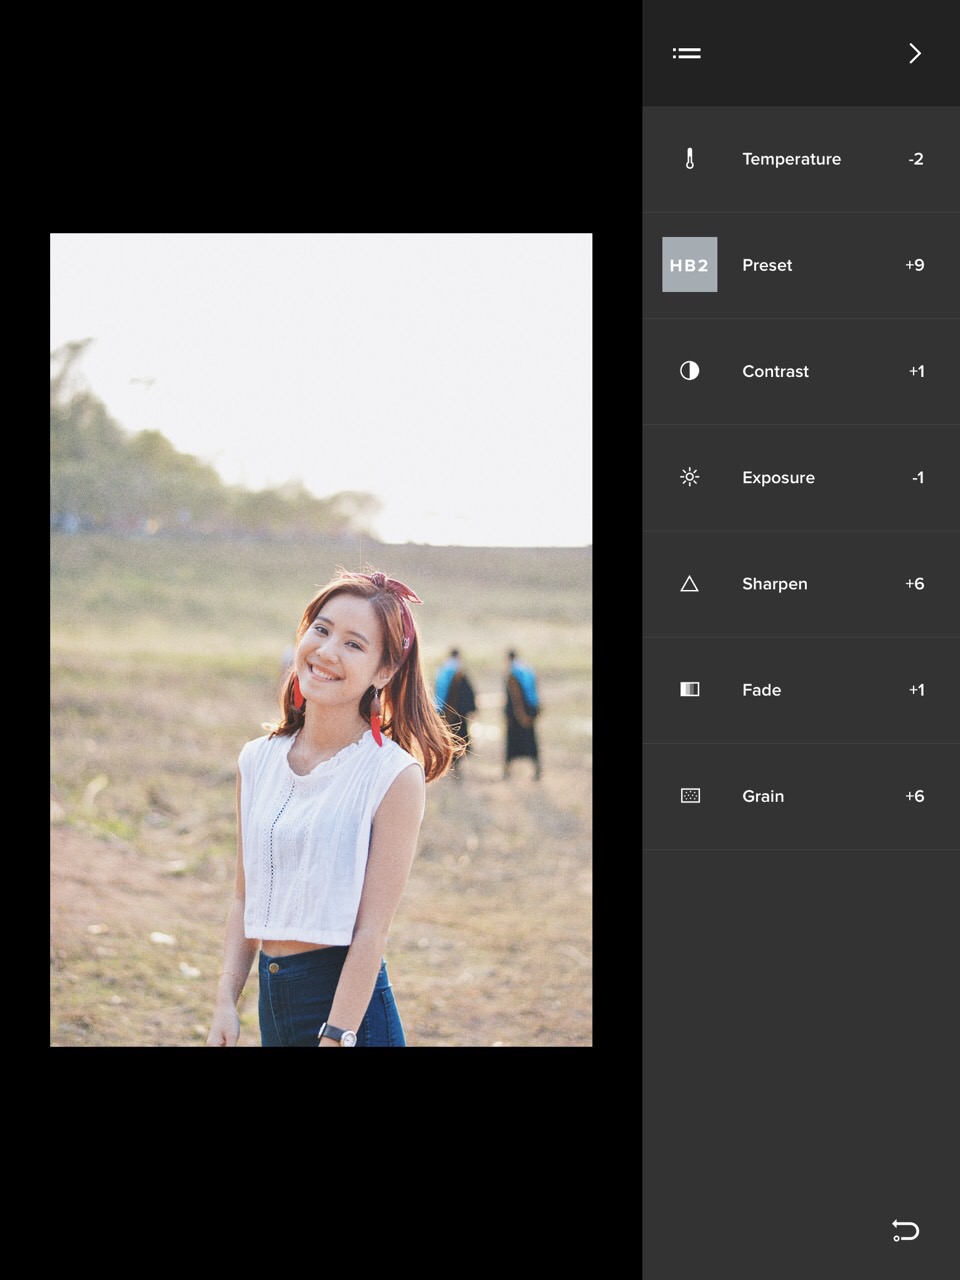Tap the Contrast value +1
The height and width of the screenshot is (1280, 960).
[x=916, y=371]
